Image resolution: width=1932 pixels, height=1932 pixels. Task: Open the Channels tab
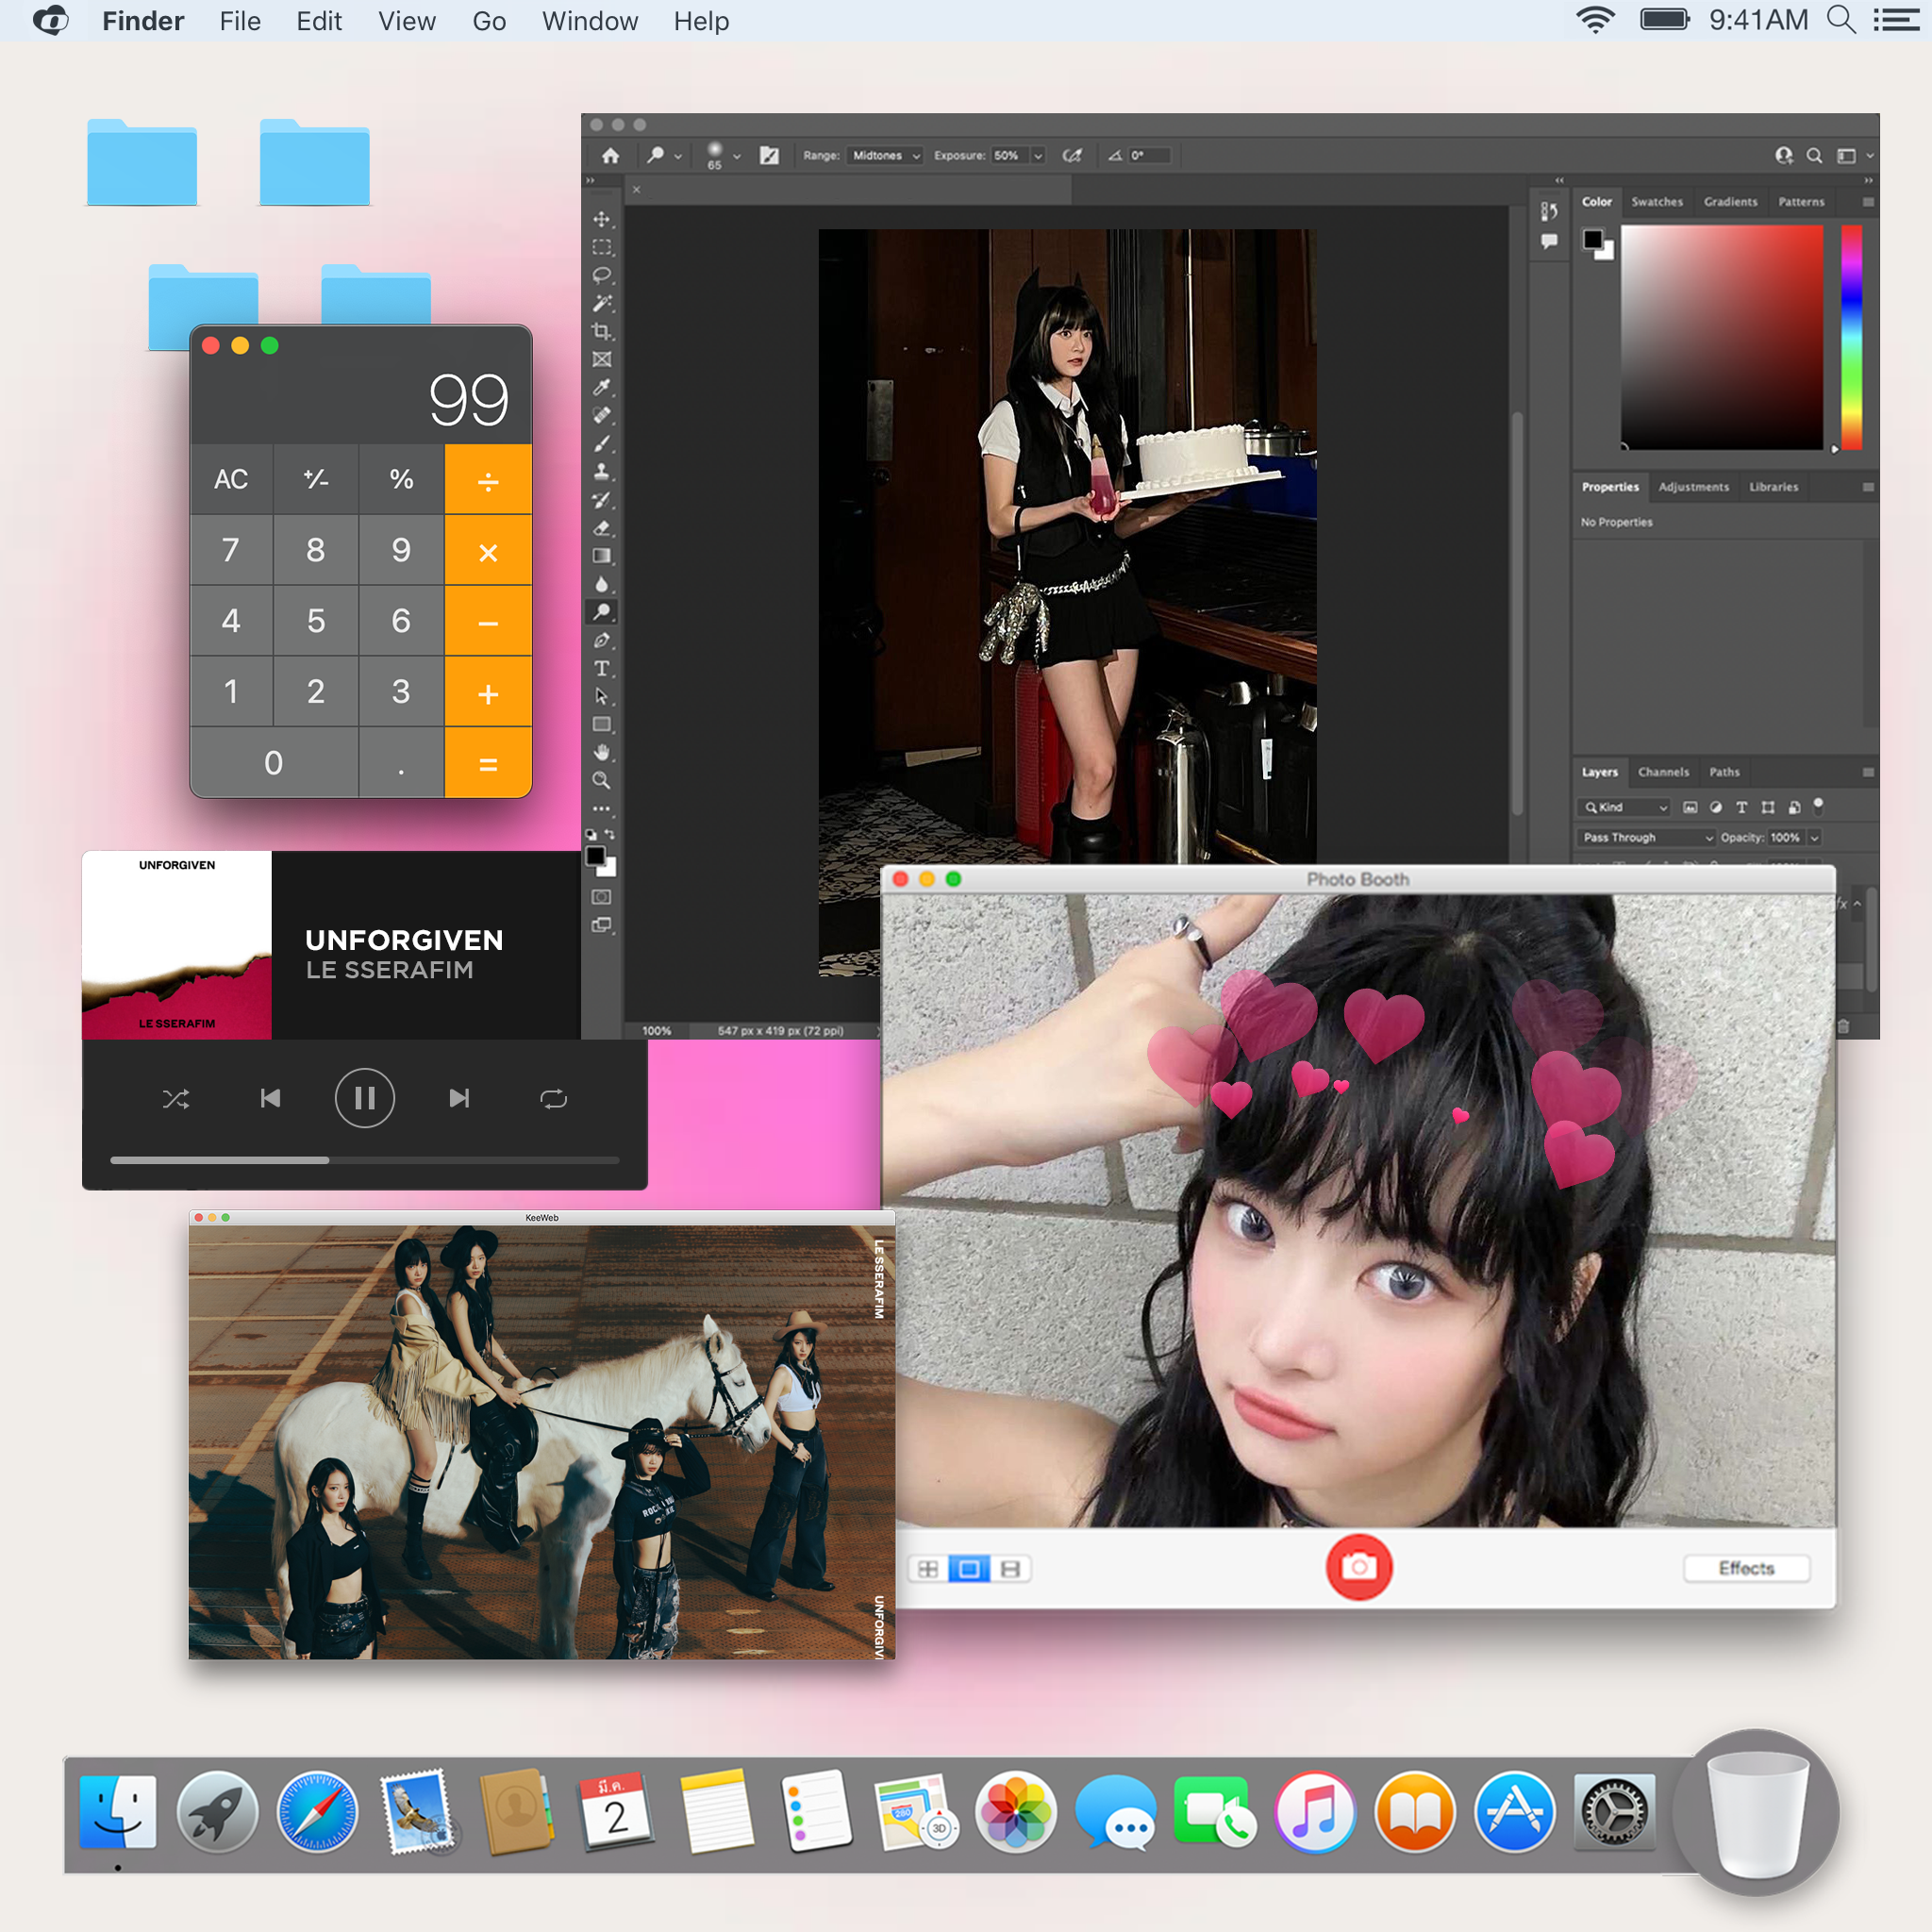(x=1663, y=772)
